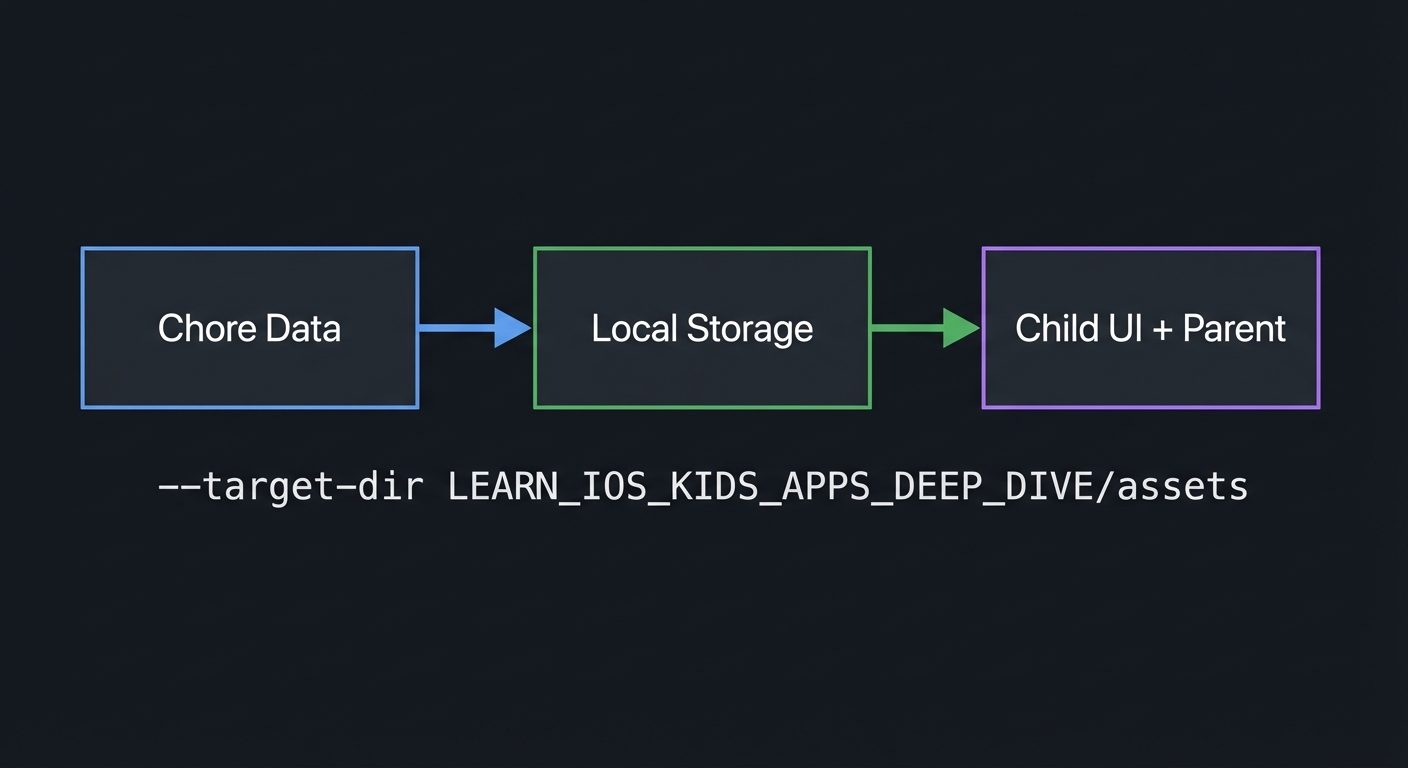Select the Local Storage label text

(x=702, y=328)
